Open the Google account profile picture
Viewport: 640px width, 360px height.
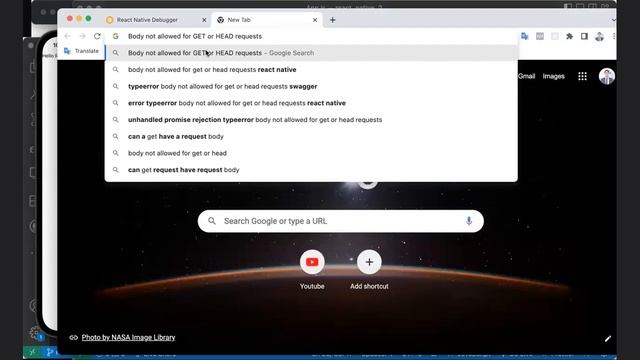607,76
